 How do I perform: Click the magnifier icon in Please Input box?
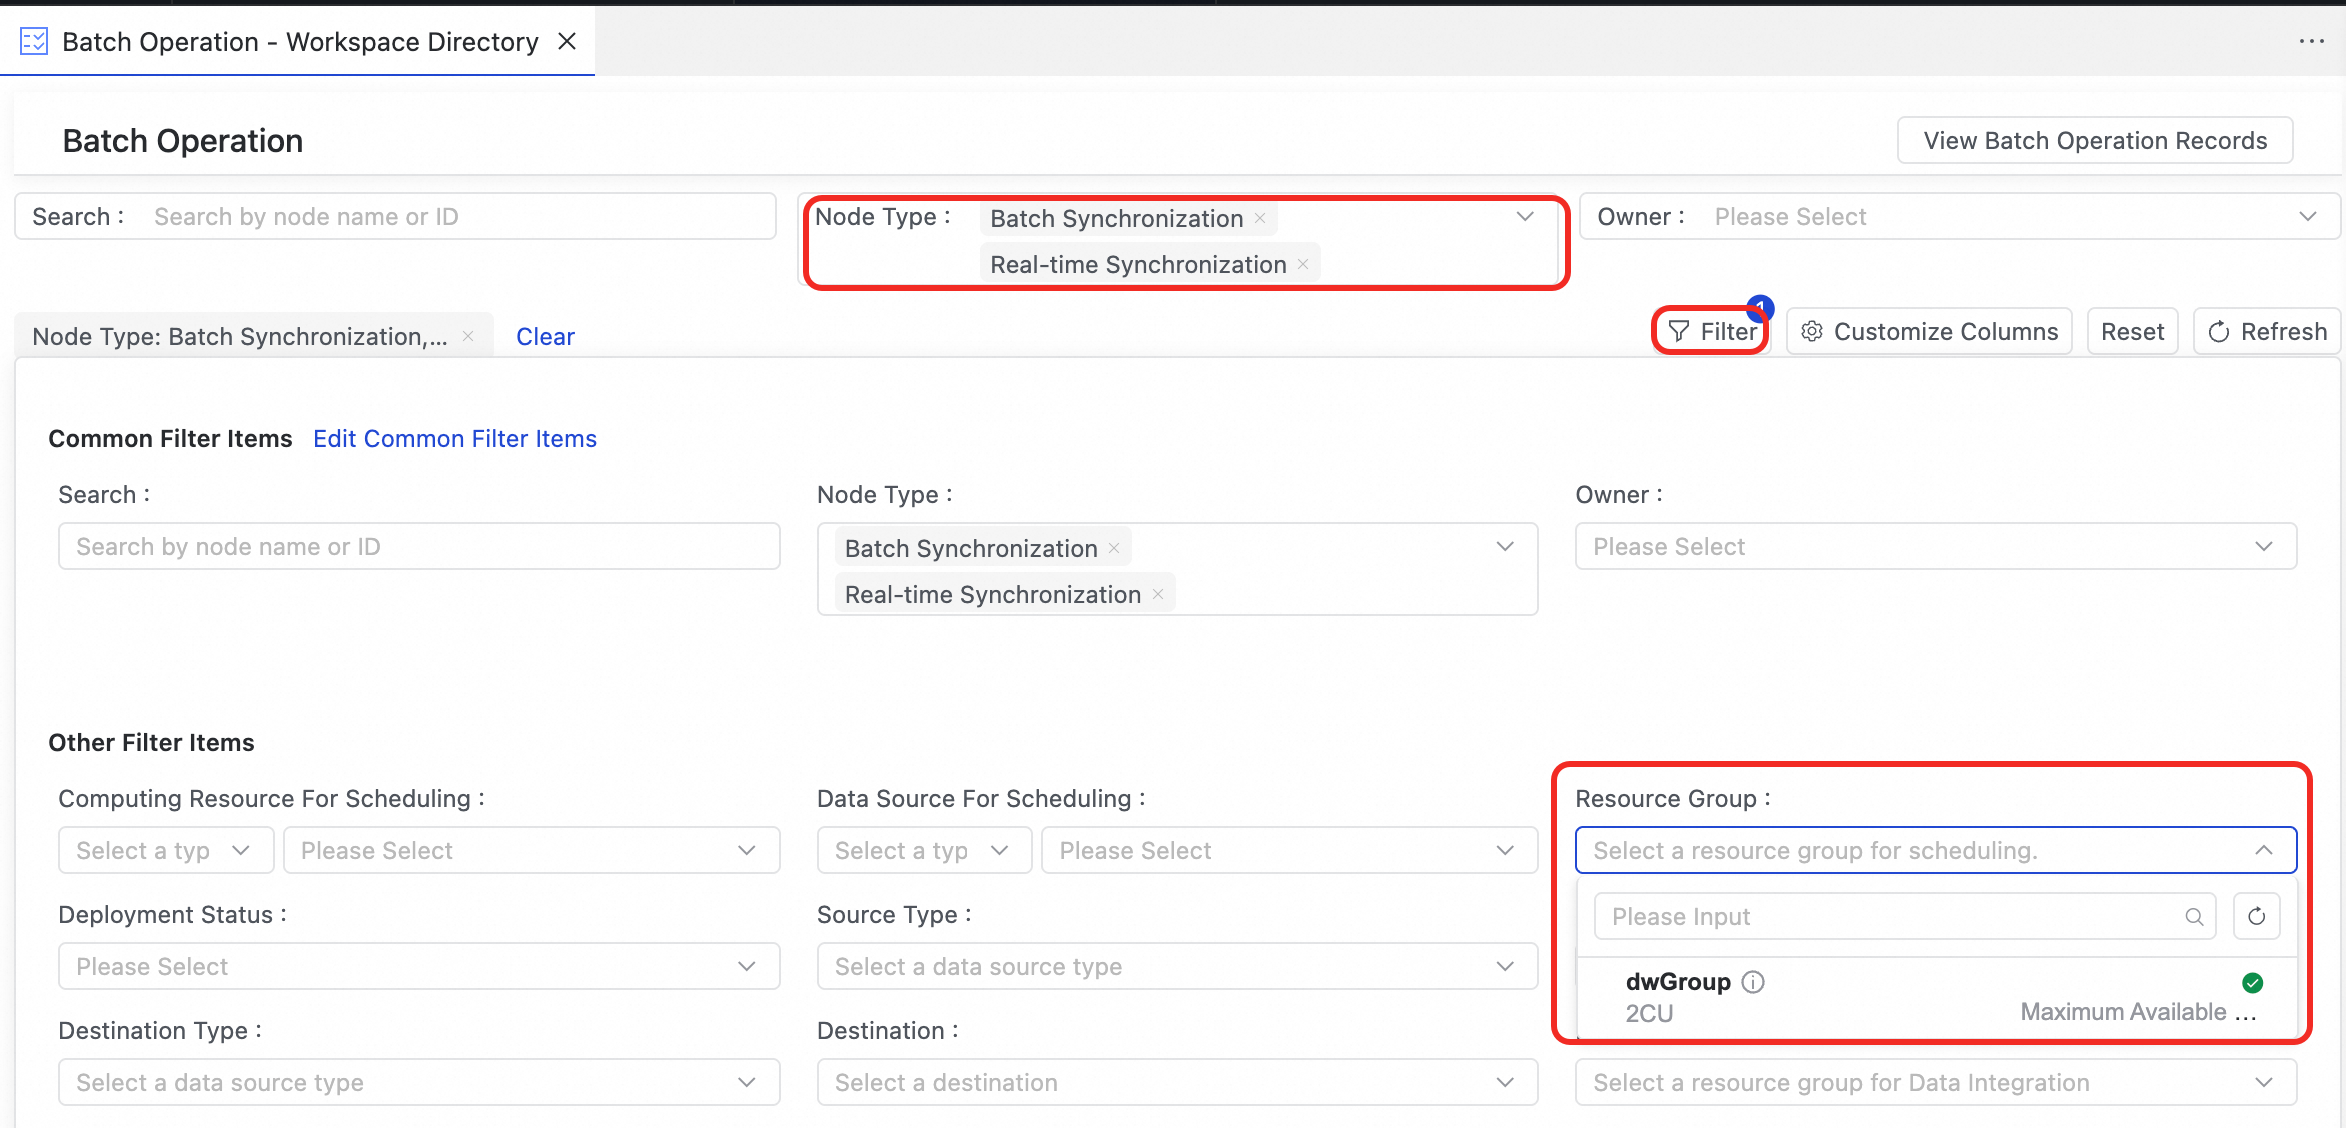point(2194,917)
